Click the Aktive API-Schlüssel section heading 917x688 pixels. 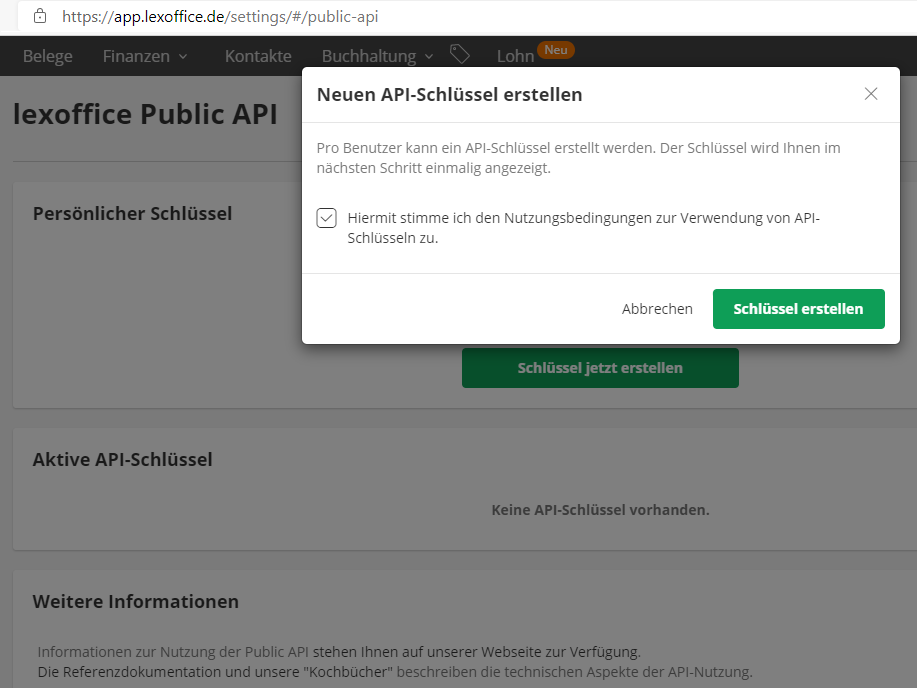click(123, 459)
